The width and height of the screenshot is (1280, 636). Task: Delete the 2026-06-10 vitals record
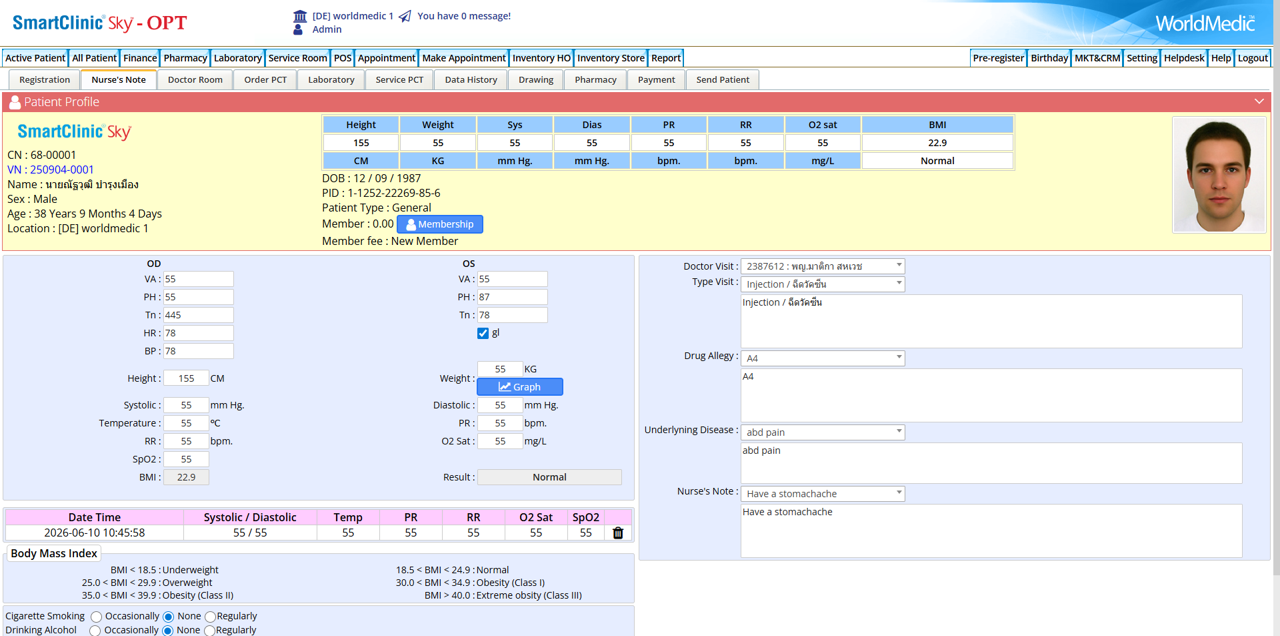(618, 533)
